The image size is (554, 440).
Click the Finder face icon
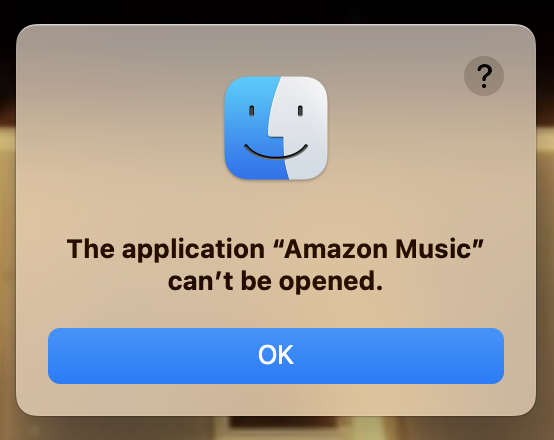(x=276, y=128)
